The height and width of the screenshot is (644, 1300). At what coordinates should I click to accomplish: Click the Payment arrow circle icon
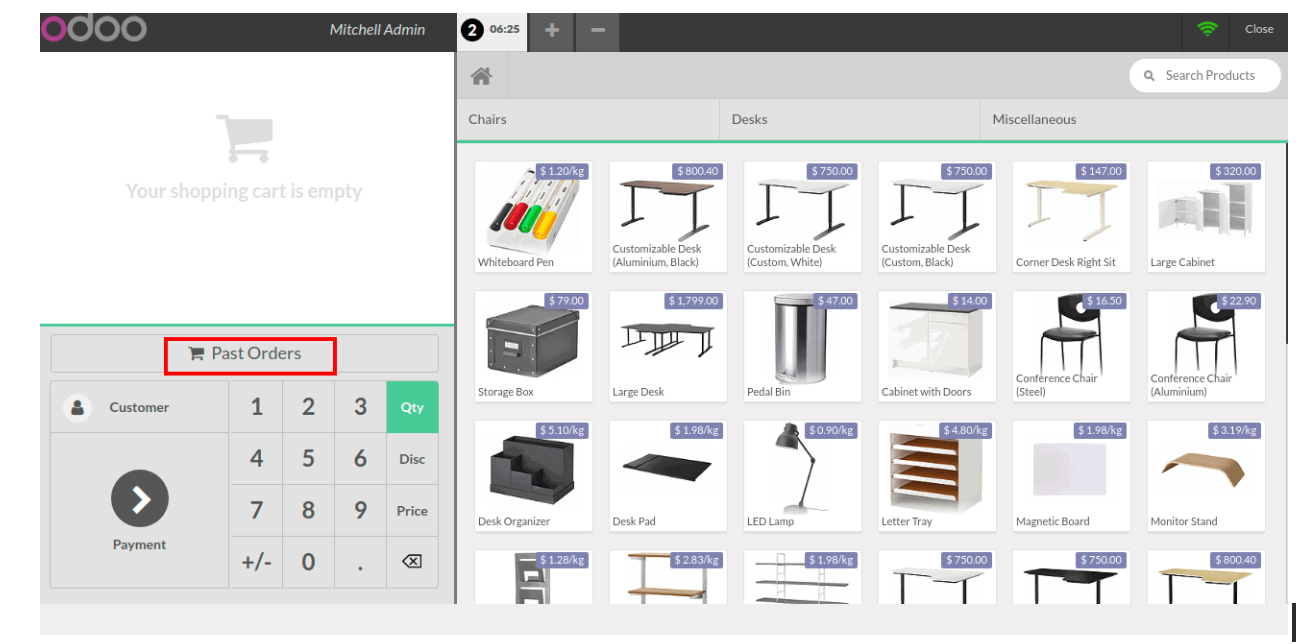[x=139, y=498]
